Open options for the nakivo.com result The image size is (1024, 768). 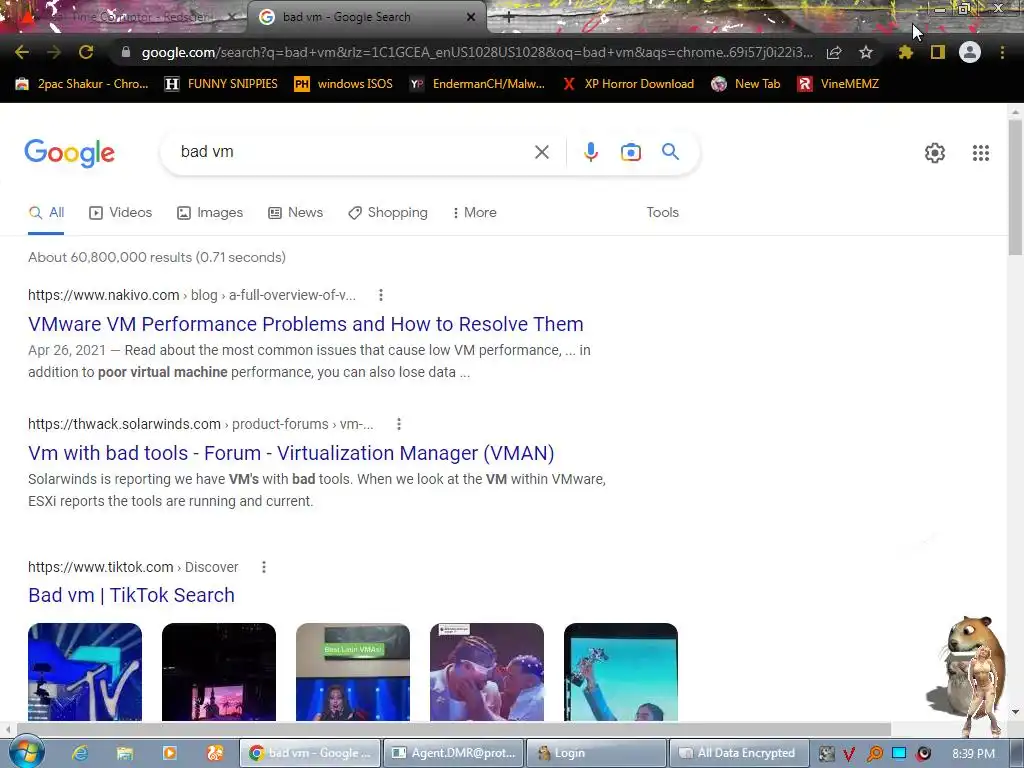point(381,295)
